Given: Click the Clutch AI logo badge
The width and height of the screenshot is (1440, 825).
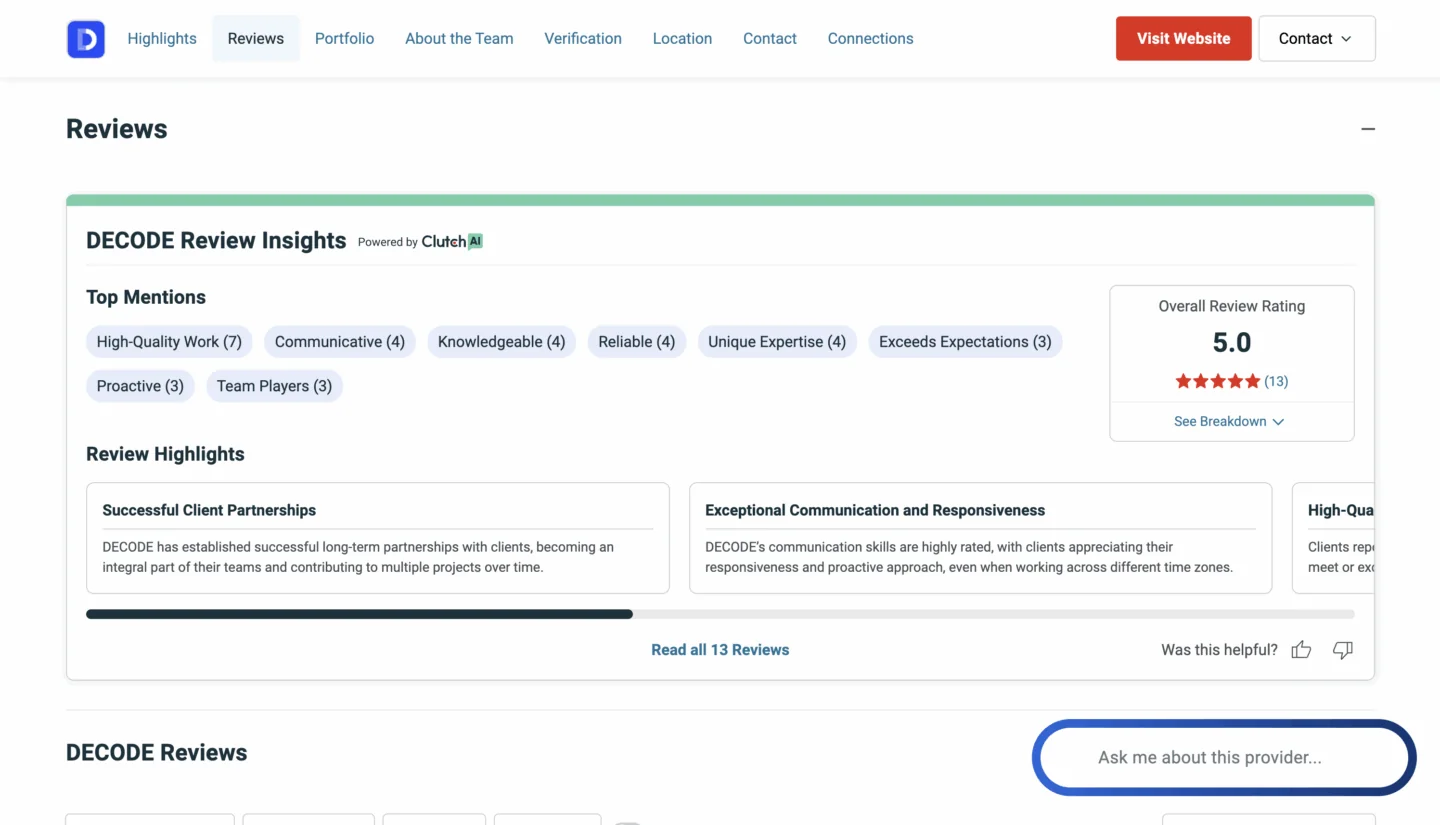Looking at the screenshot, I should [452, 241].
